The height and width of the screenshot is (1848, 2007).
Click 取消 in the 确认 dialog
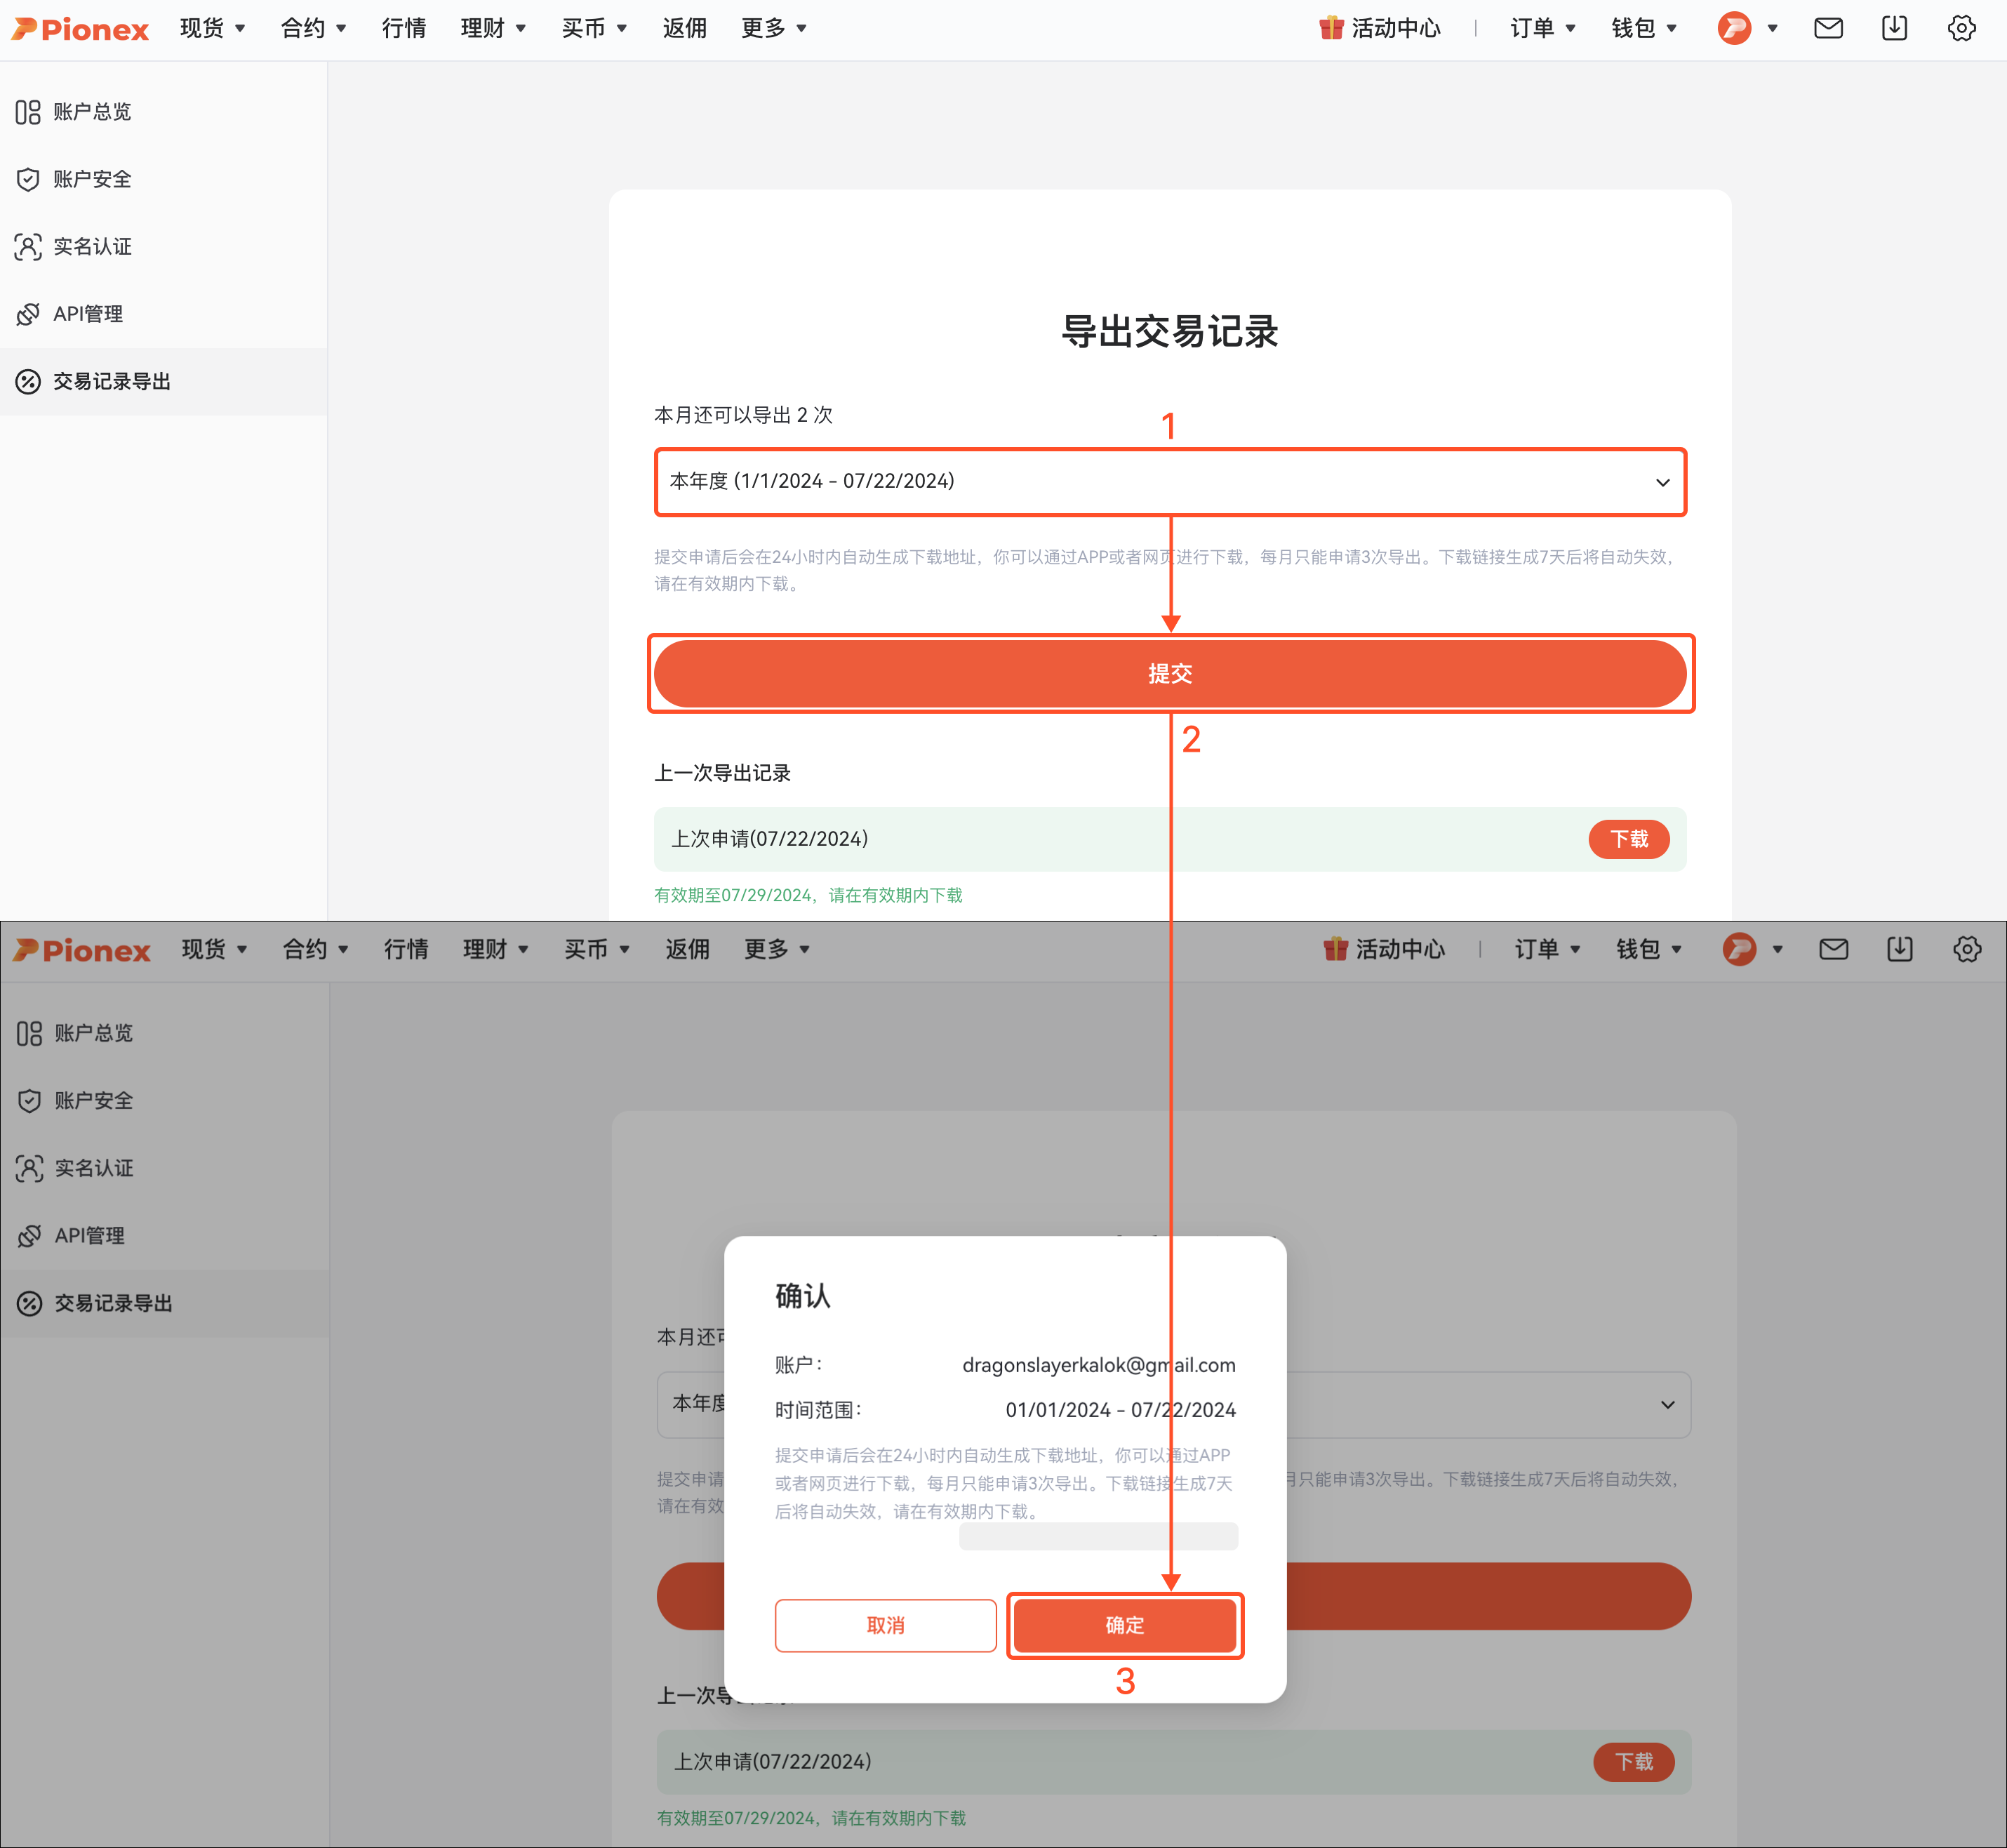885,1626
